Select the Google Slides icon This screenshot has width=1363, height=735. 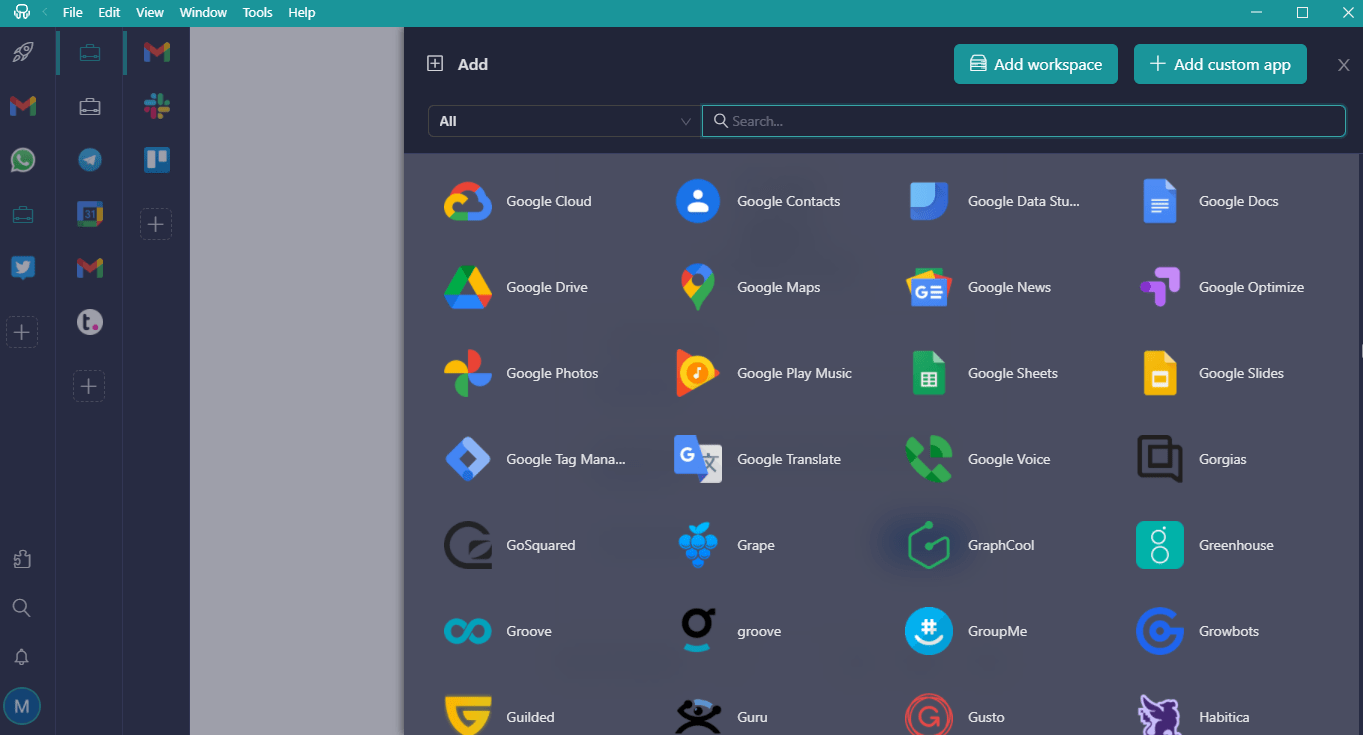[x=1160, y=373]
